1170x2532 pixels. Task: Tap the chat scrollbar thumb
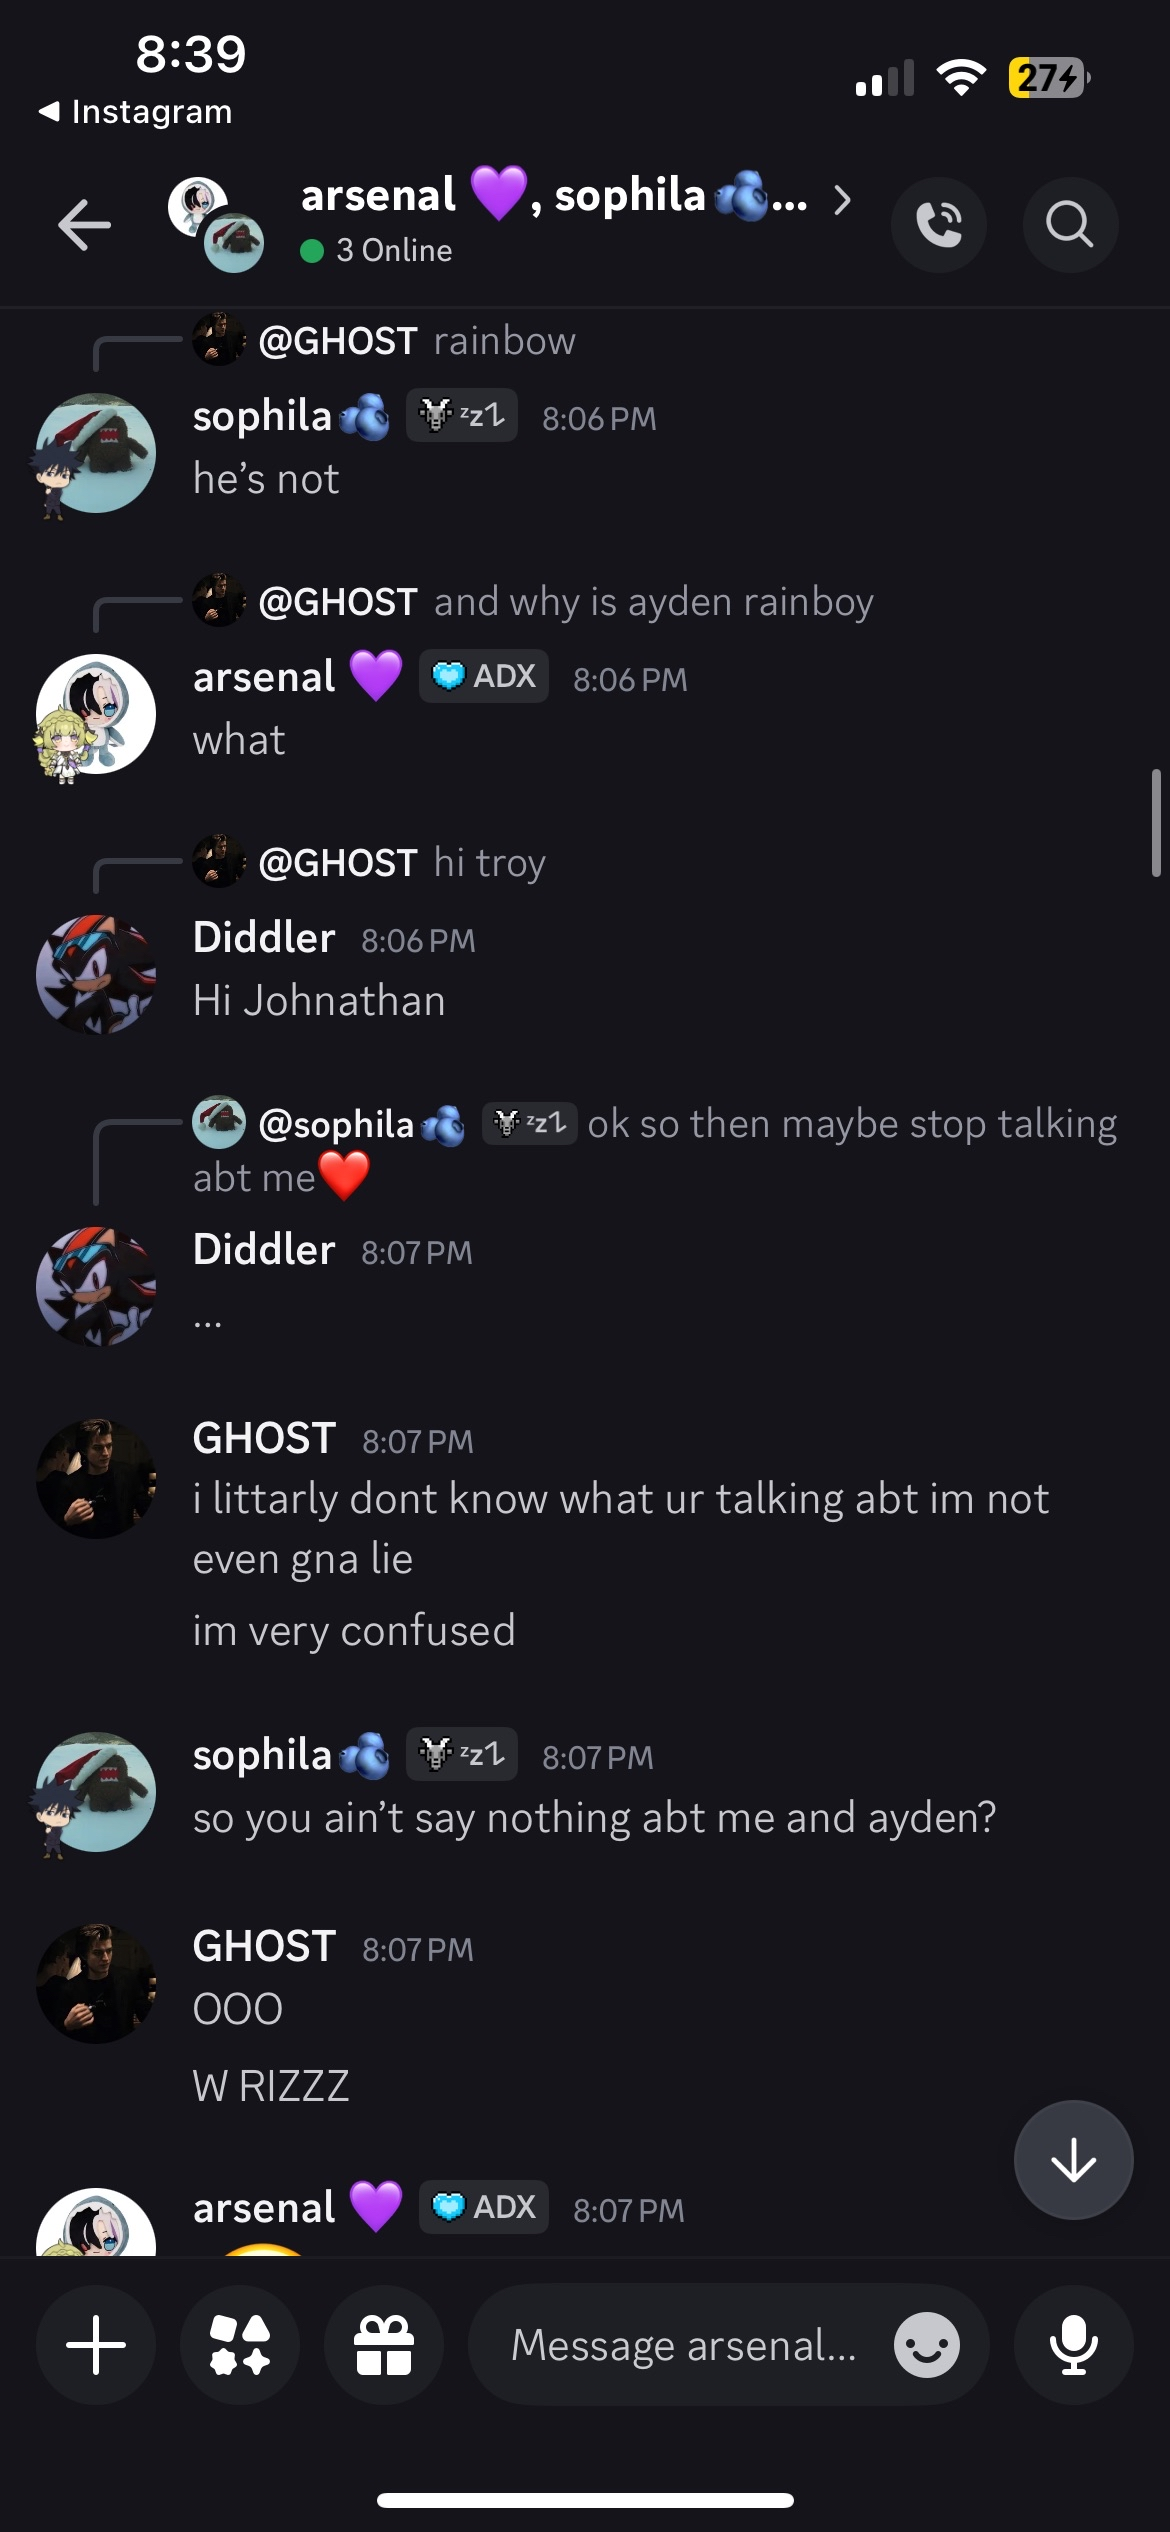point(1156,822)
